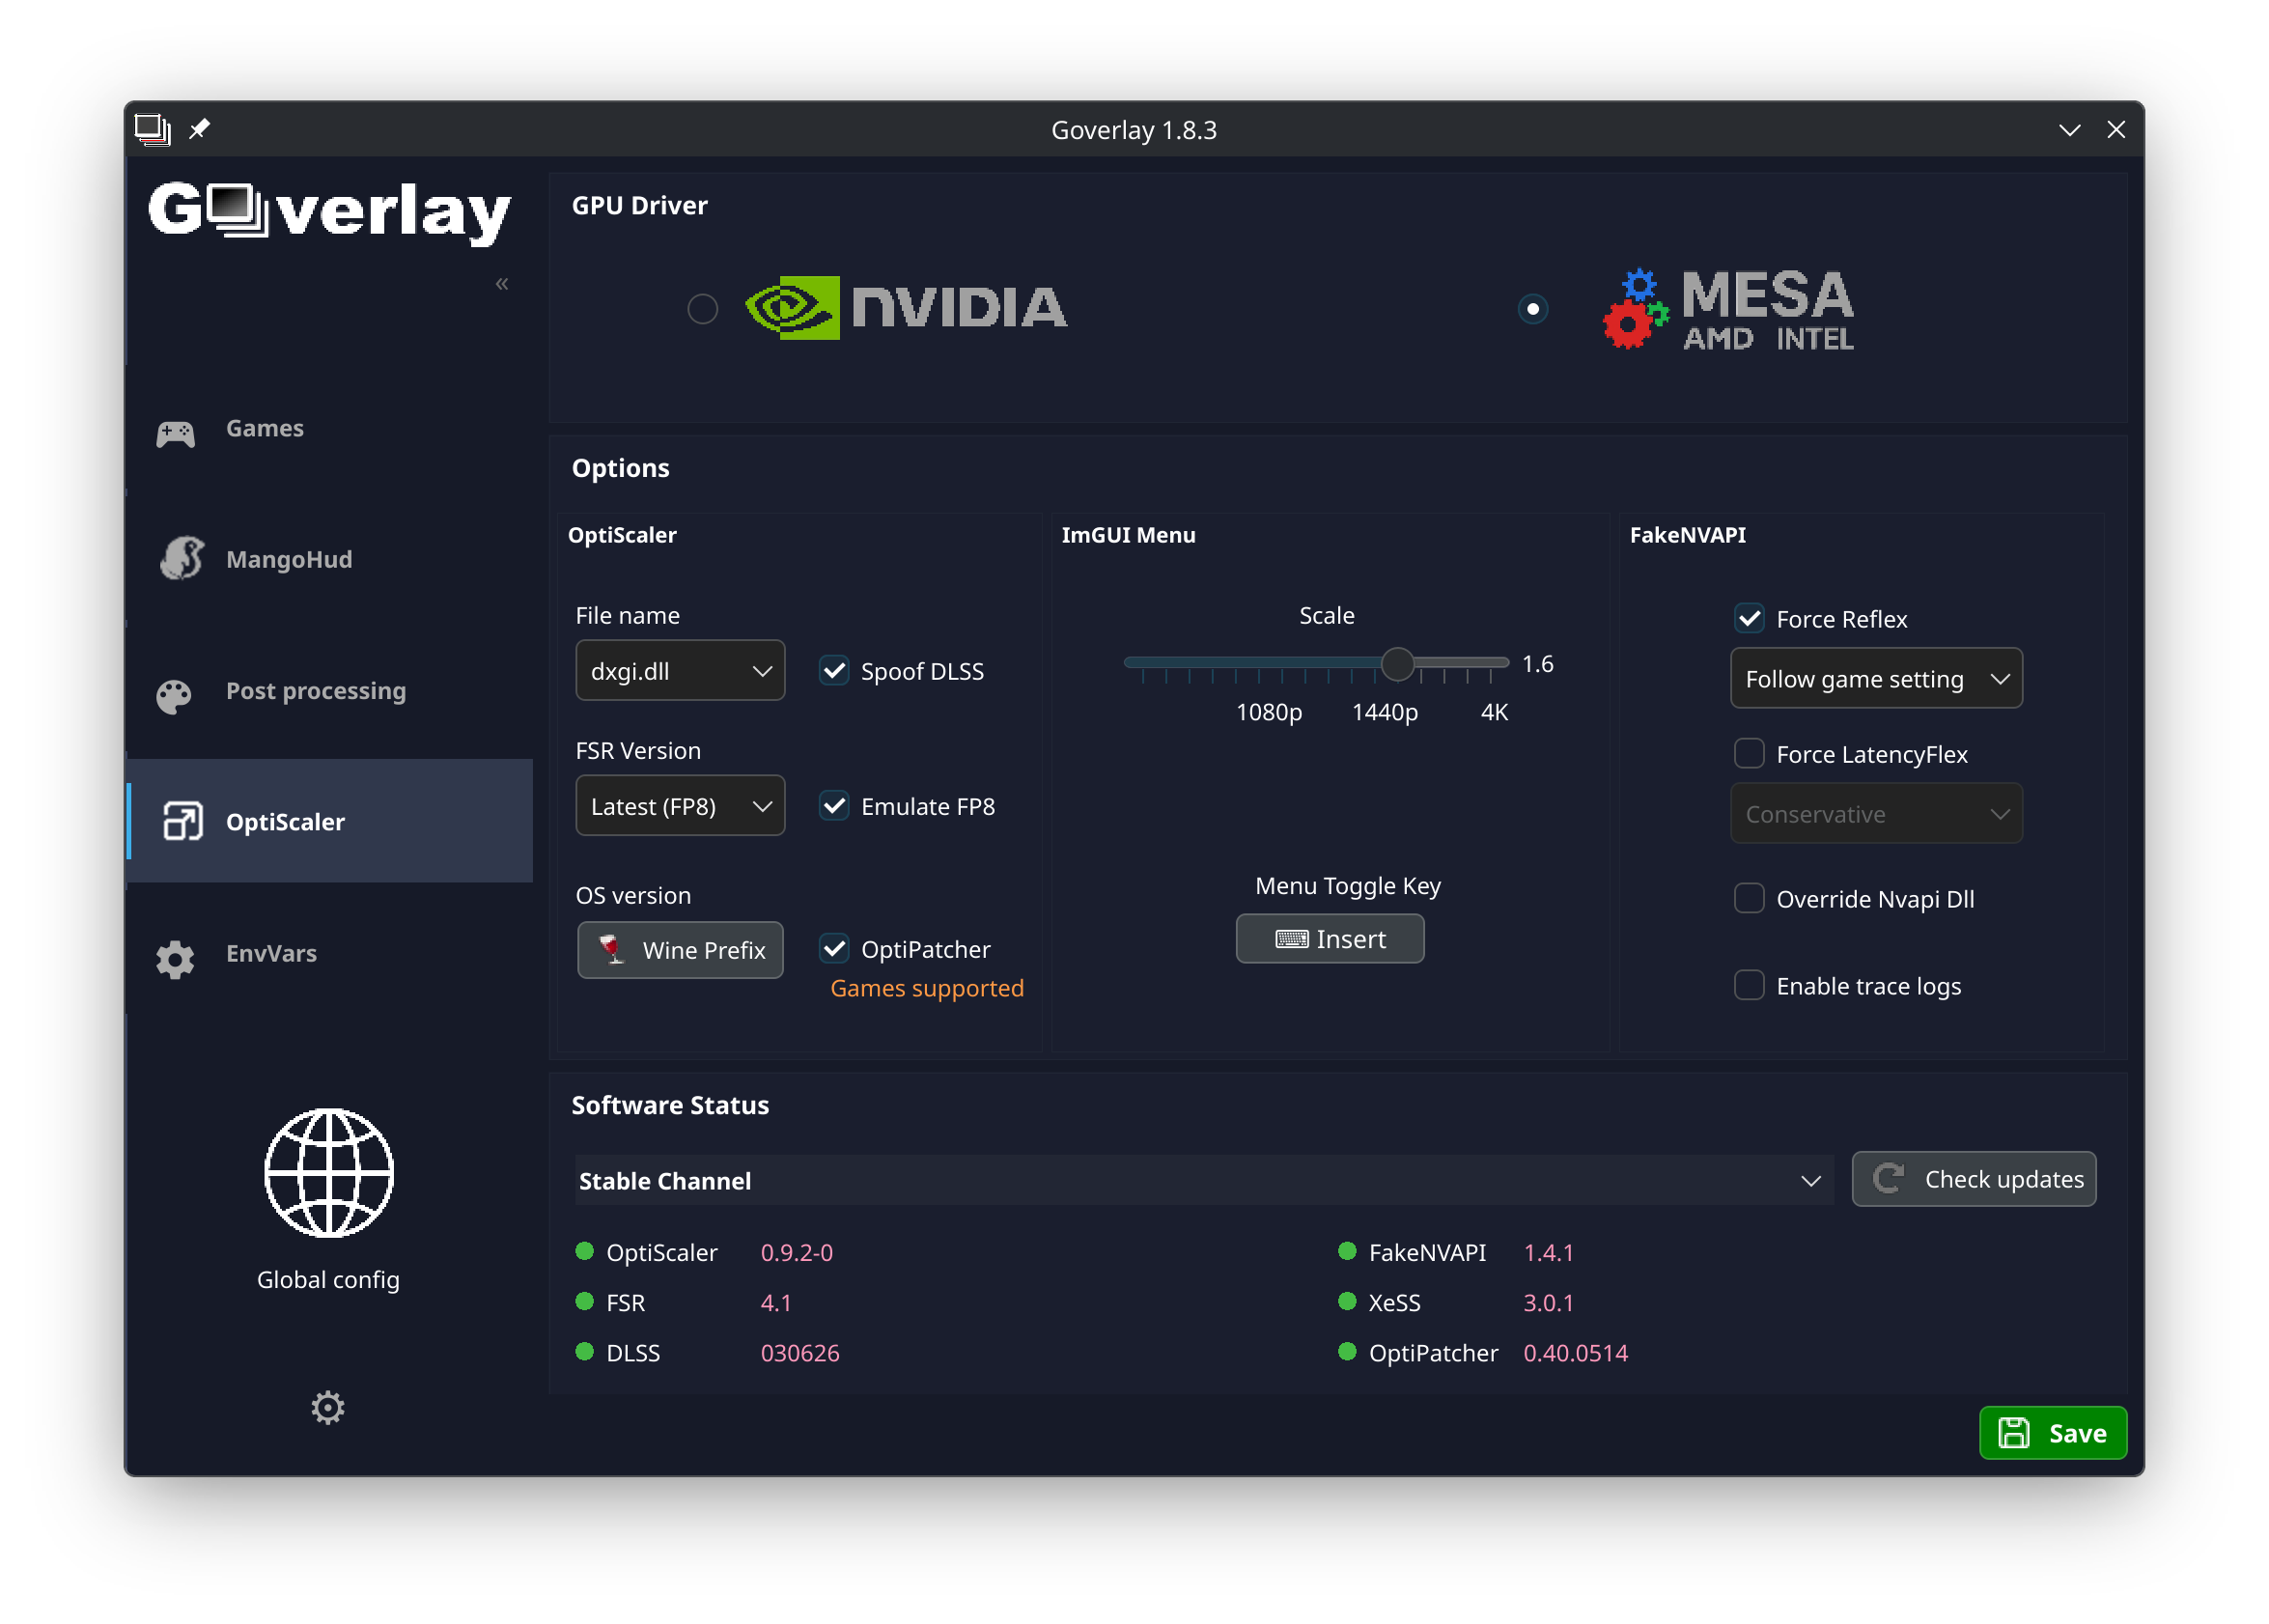
Task: Open the Latest (FP8) FSR version dropdown
Action: (680, 805)
